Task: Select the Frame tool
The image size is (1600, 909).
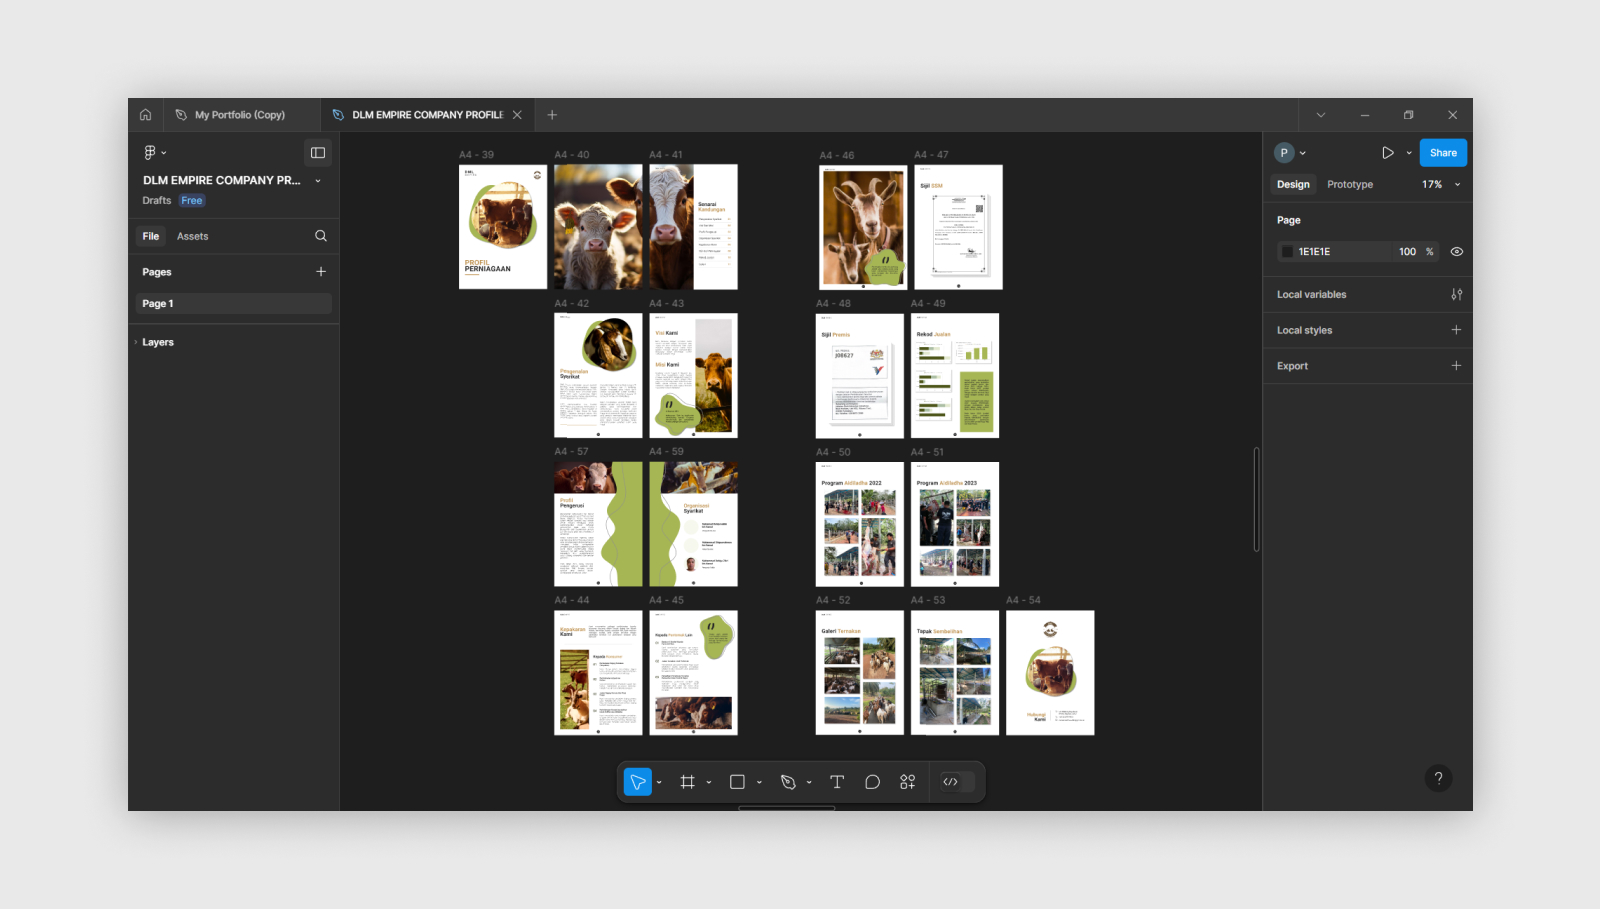Action: tap(687, 782)
